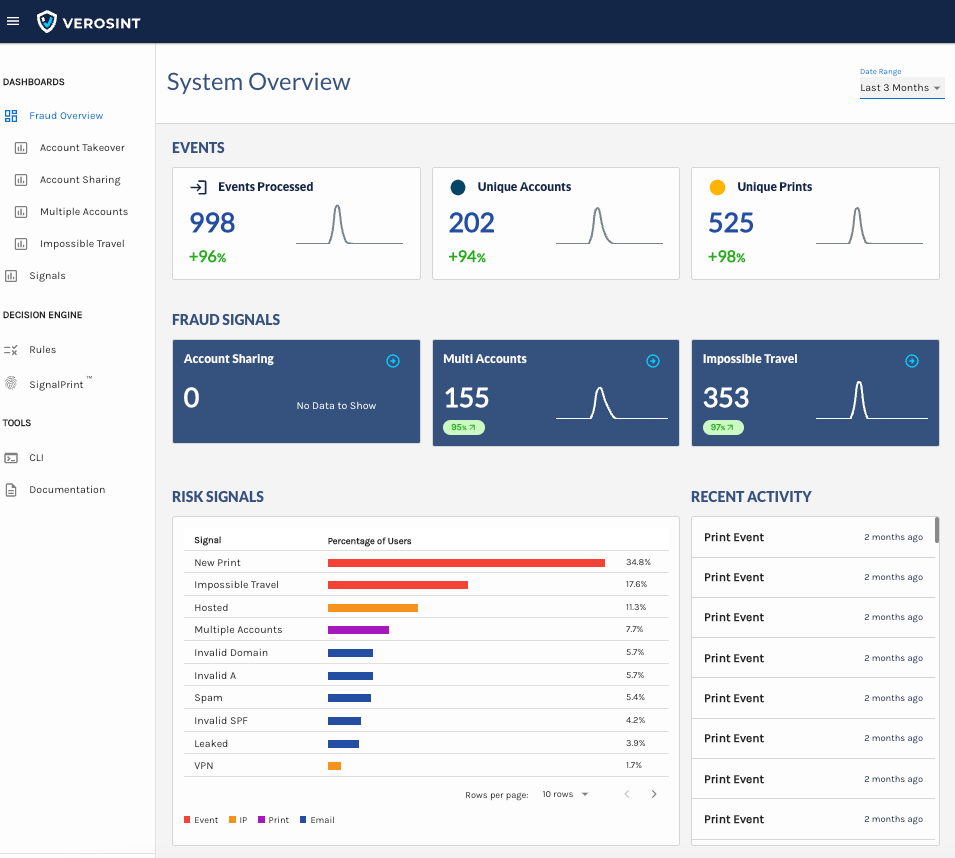Expand the rows per page dropdown

[566, 794]
